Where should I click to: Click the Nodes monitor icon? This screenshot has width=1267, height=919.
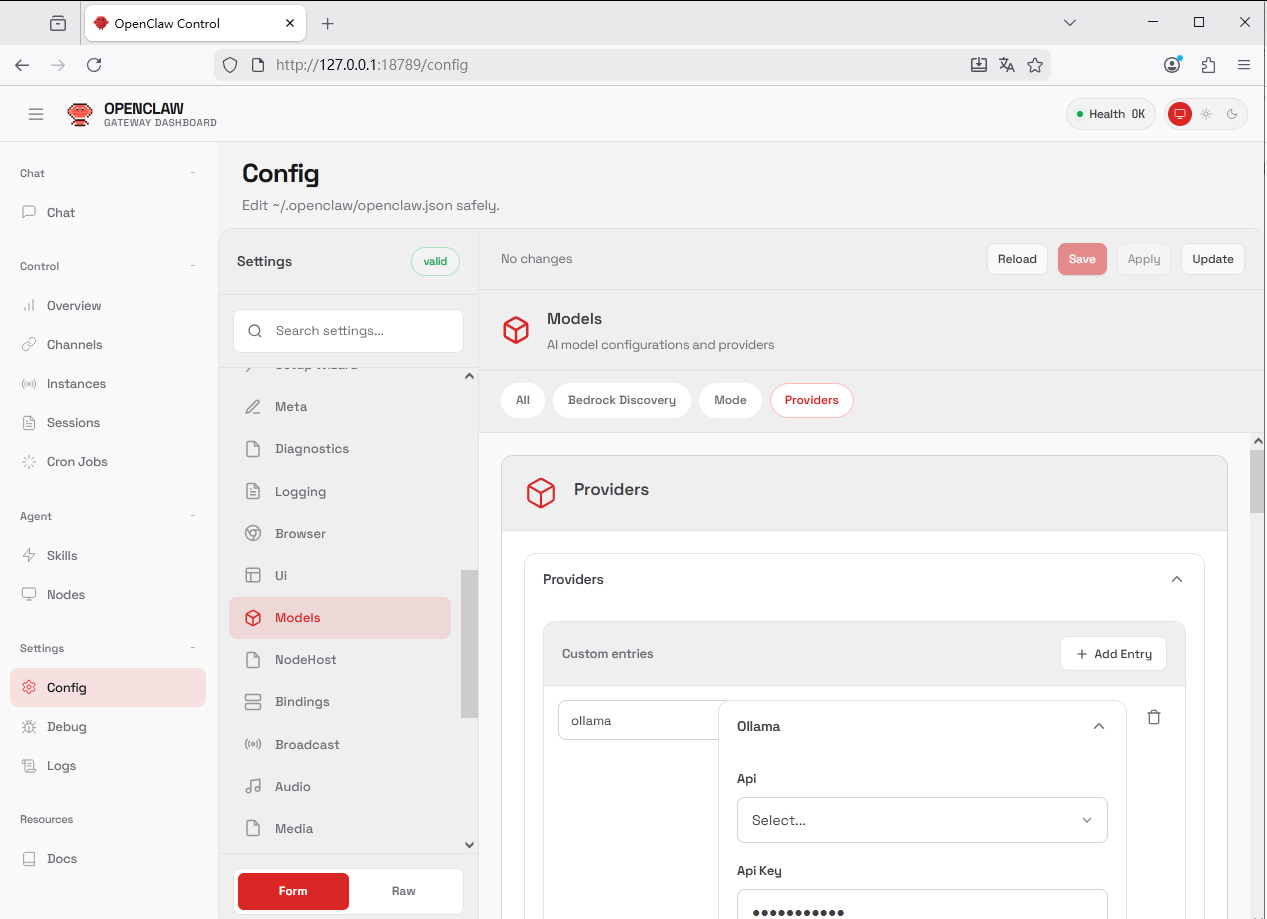tap(28, 594)
